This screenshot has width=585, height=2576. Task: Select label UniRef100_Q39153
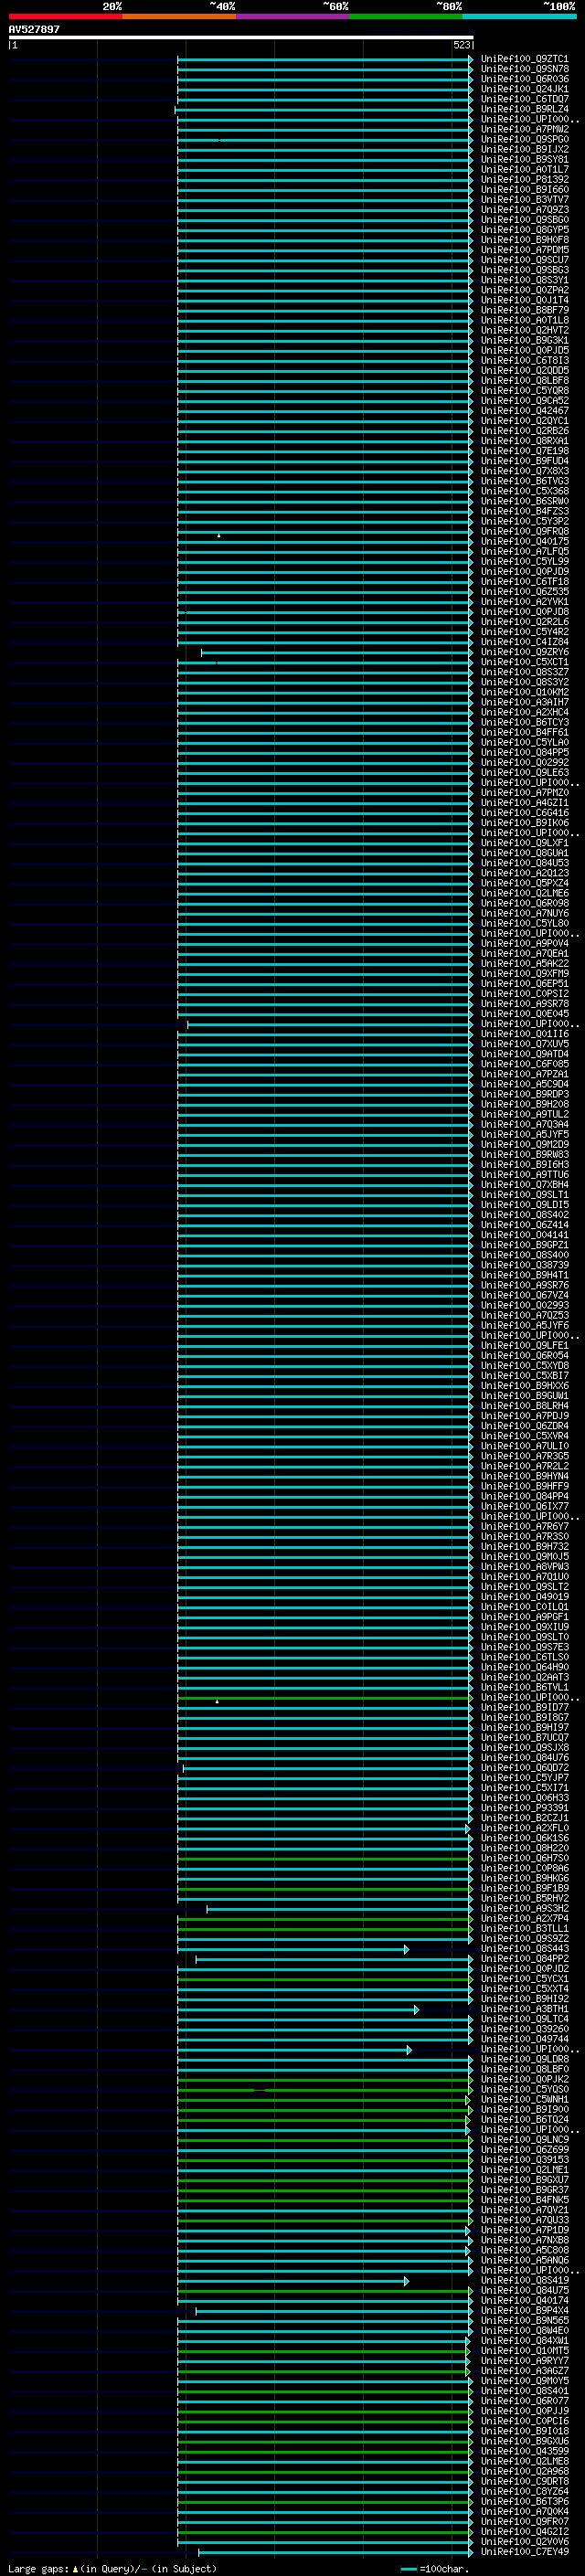coord(525,2160)
